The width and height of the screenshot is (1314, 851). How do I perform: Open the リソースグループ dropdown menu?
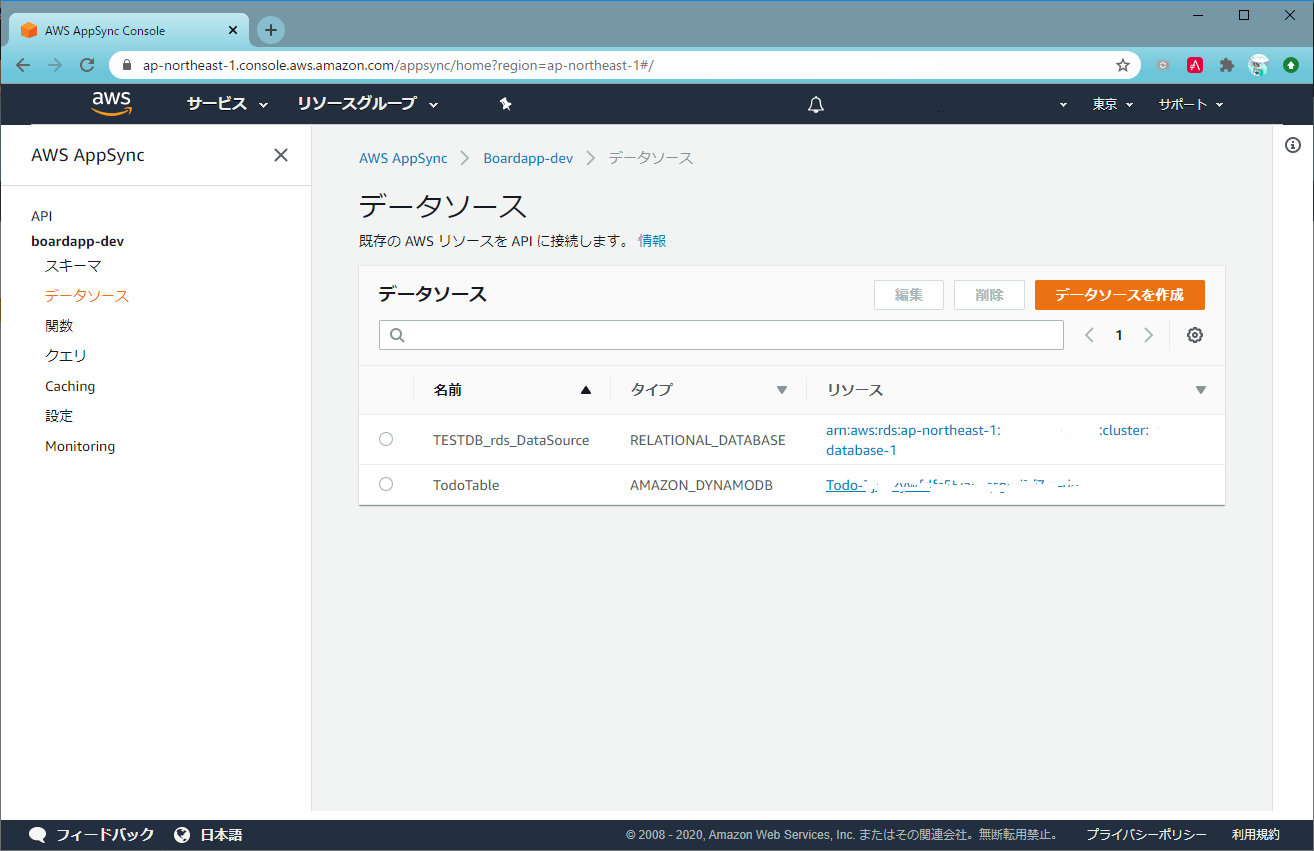368,104
